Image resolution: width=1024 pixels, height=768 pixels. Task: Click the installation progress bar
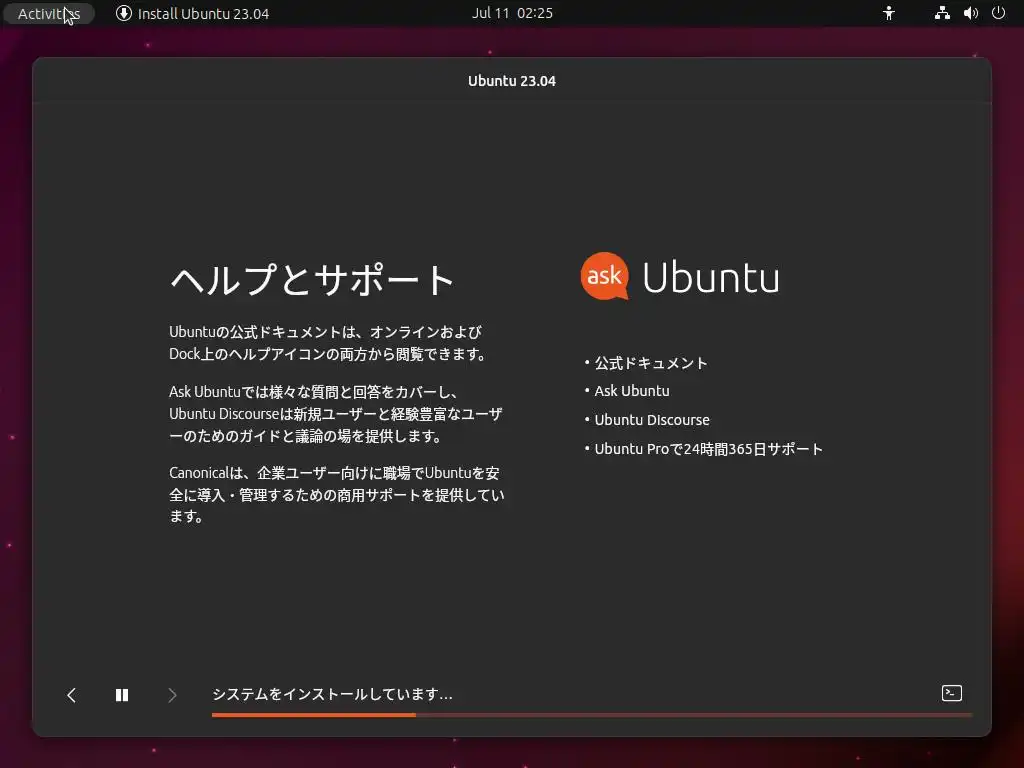point(592,715)
